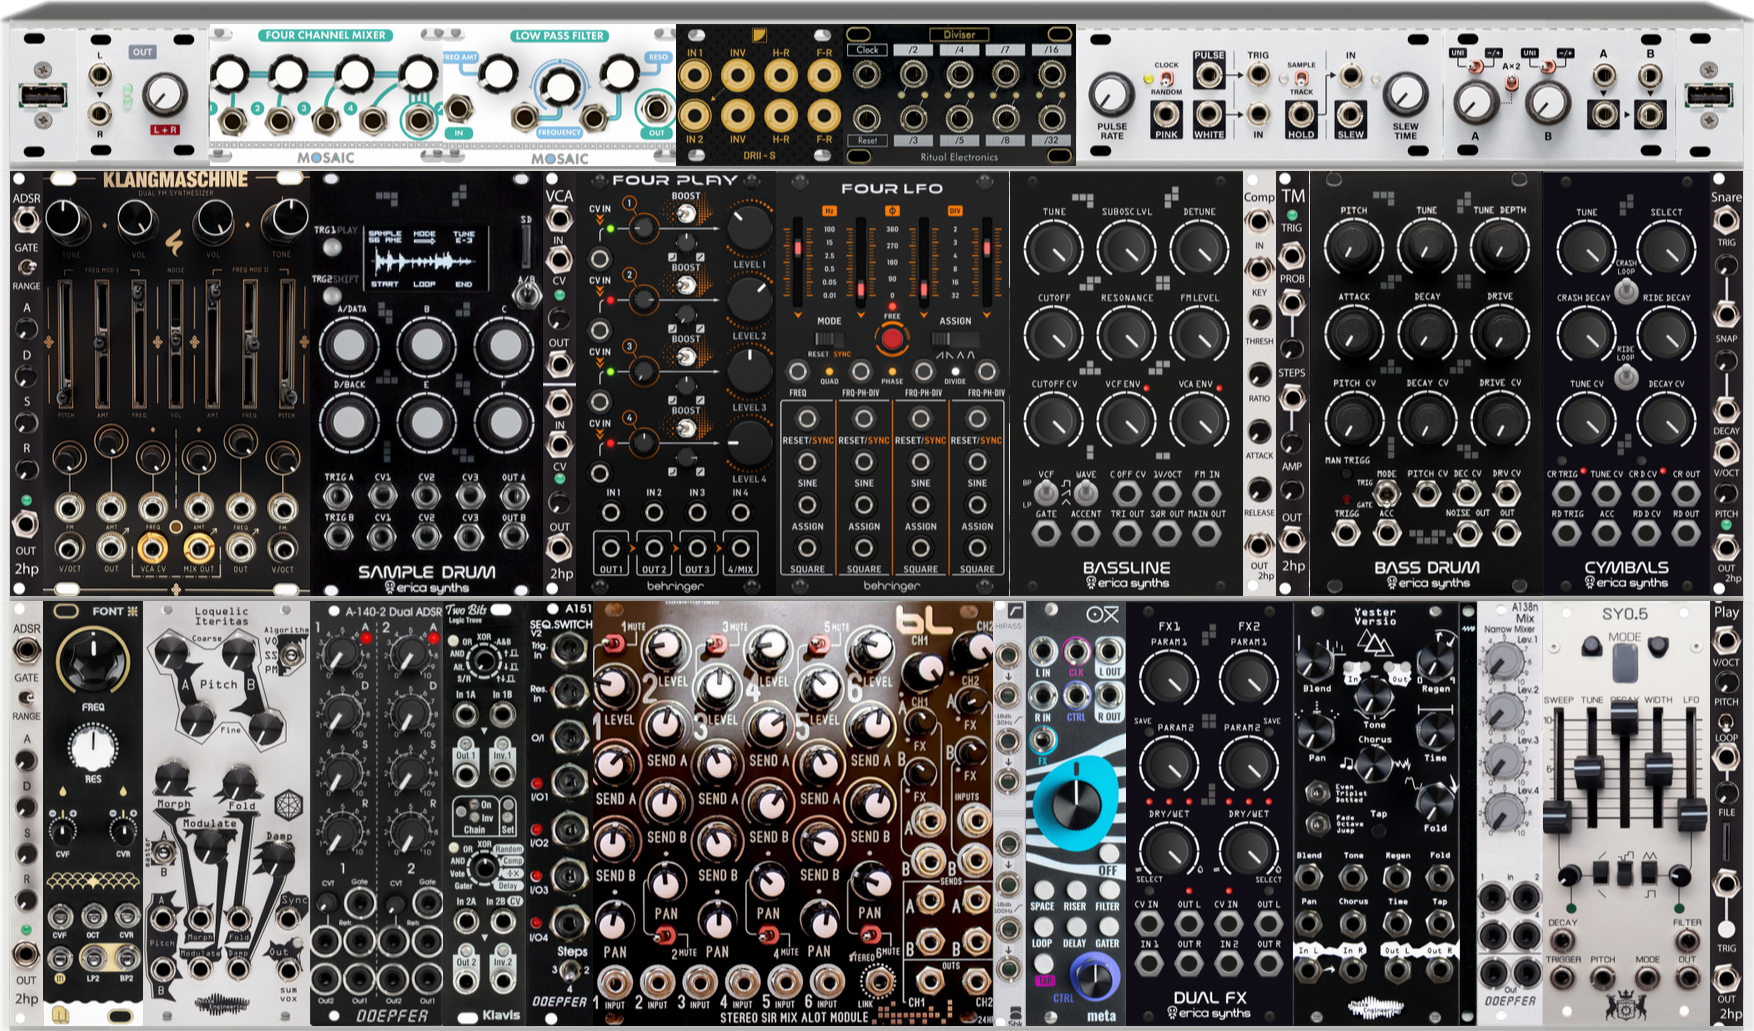This screenshot has width=1754, height=1031.
Task: Click the TRIG A jack on Sample Drum
Action: (x=338, y=495)
